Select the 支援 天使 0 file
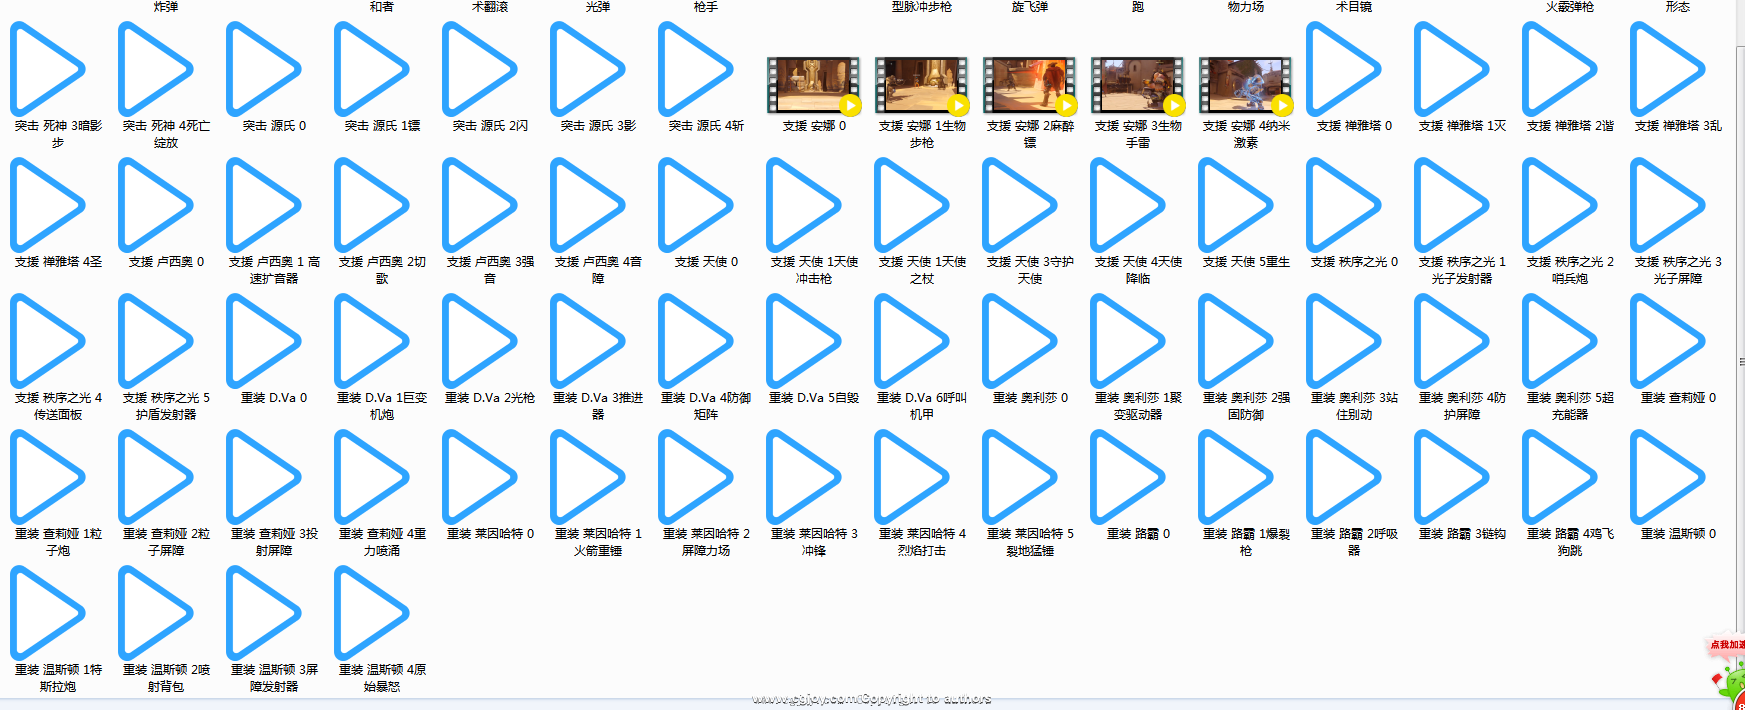Viewport: 1745px width, 710px height. [x=696, y=205]
